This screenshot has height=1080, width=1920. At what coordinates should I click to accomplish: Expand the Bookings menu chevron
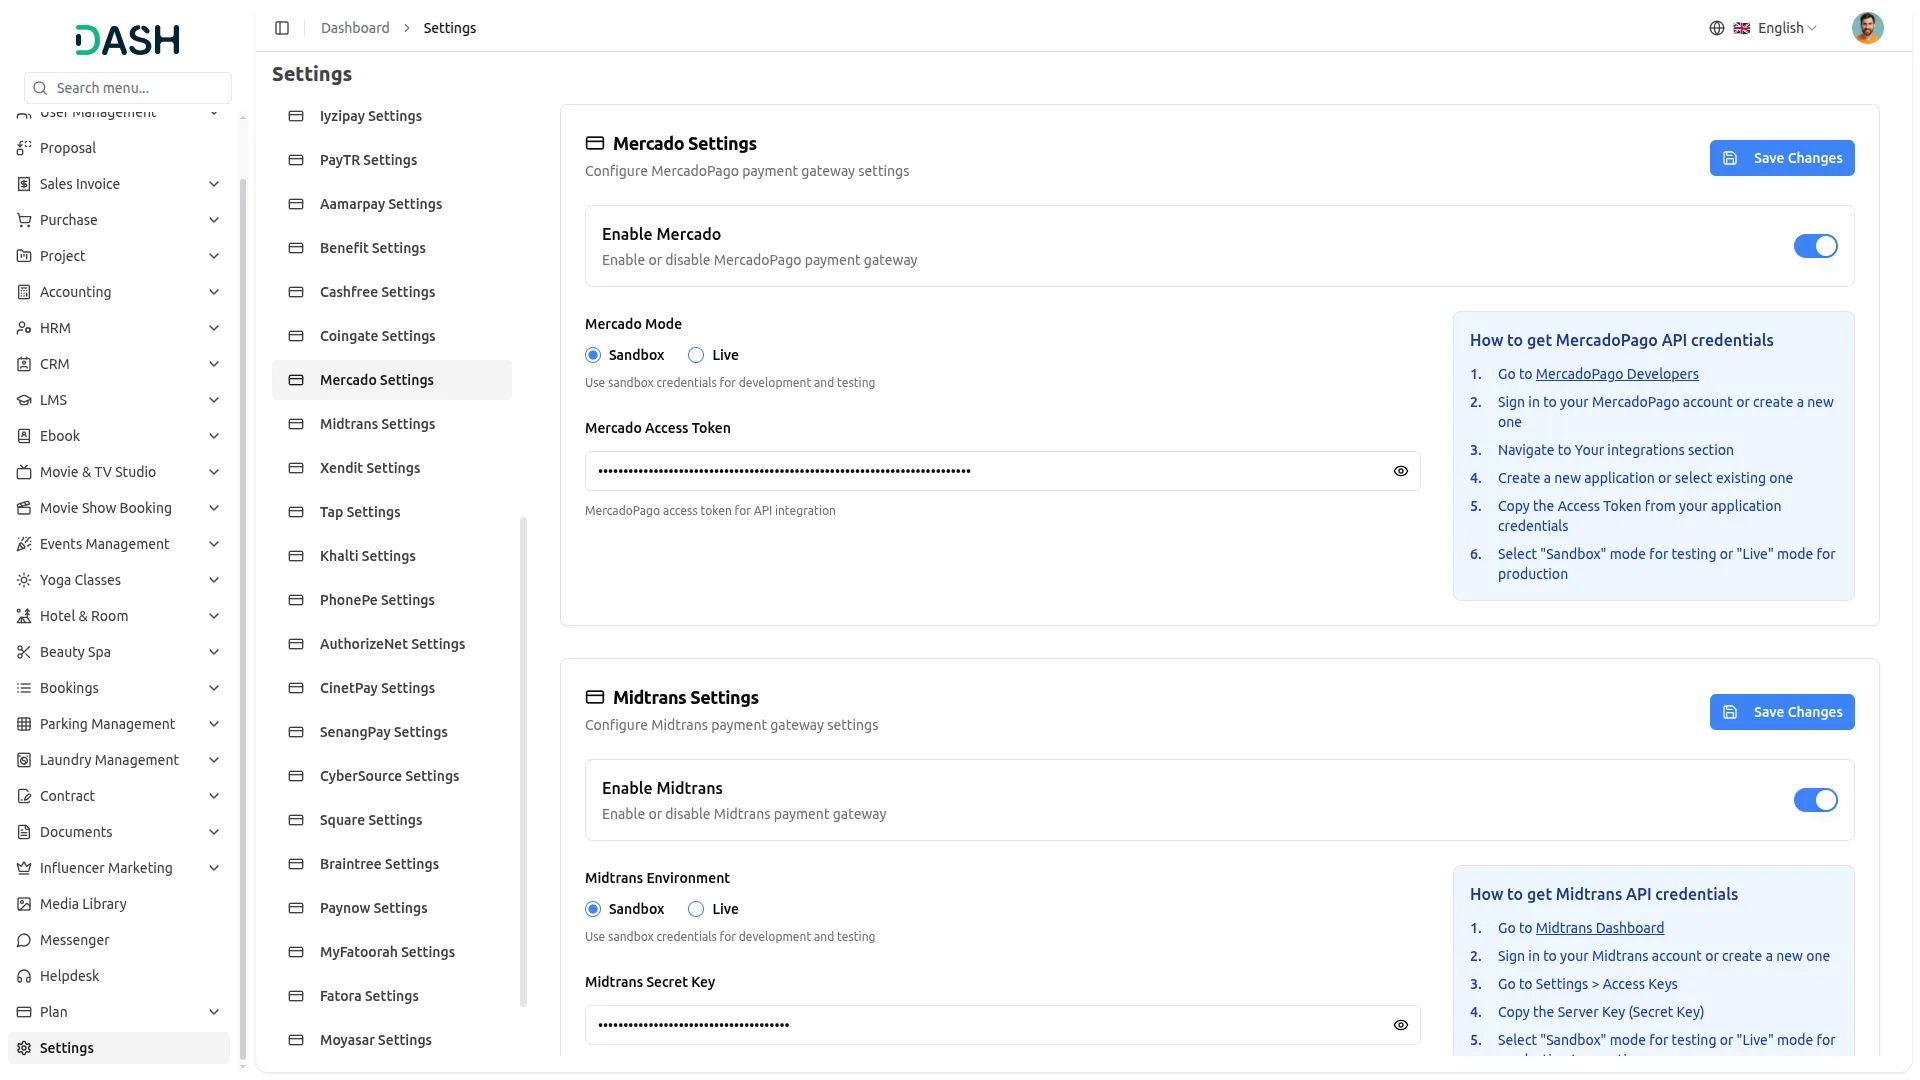click(213, 688)
